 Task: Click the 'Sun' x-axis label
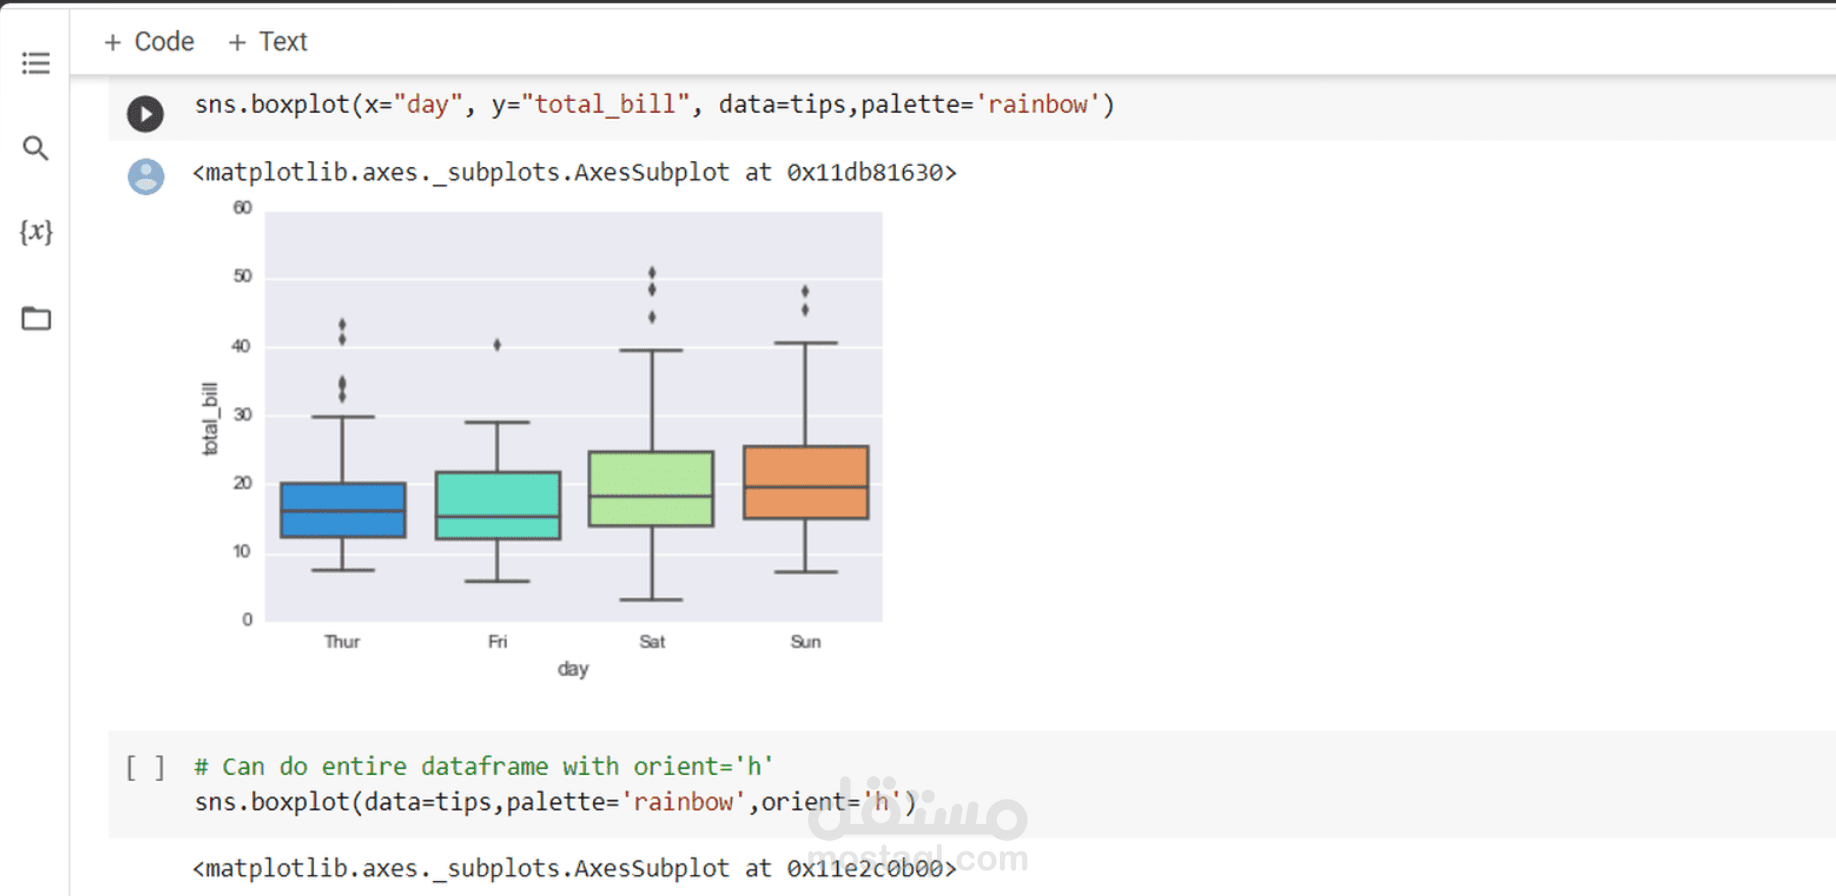pyautogui.click(x=806, y=641)
